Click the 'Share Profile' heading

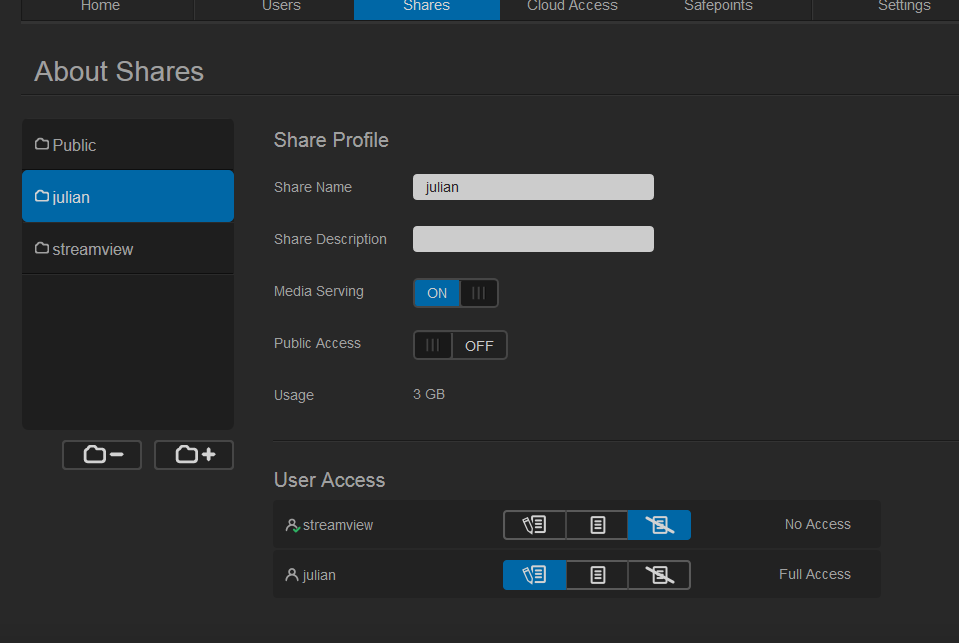click(x=331, y=140)
